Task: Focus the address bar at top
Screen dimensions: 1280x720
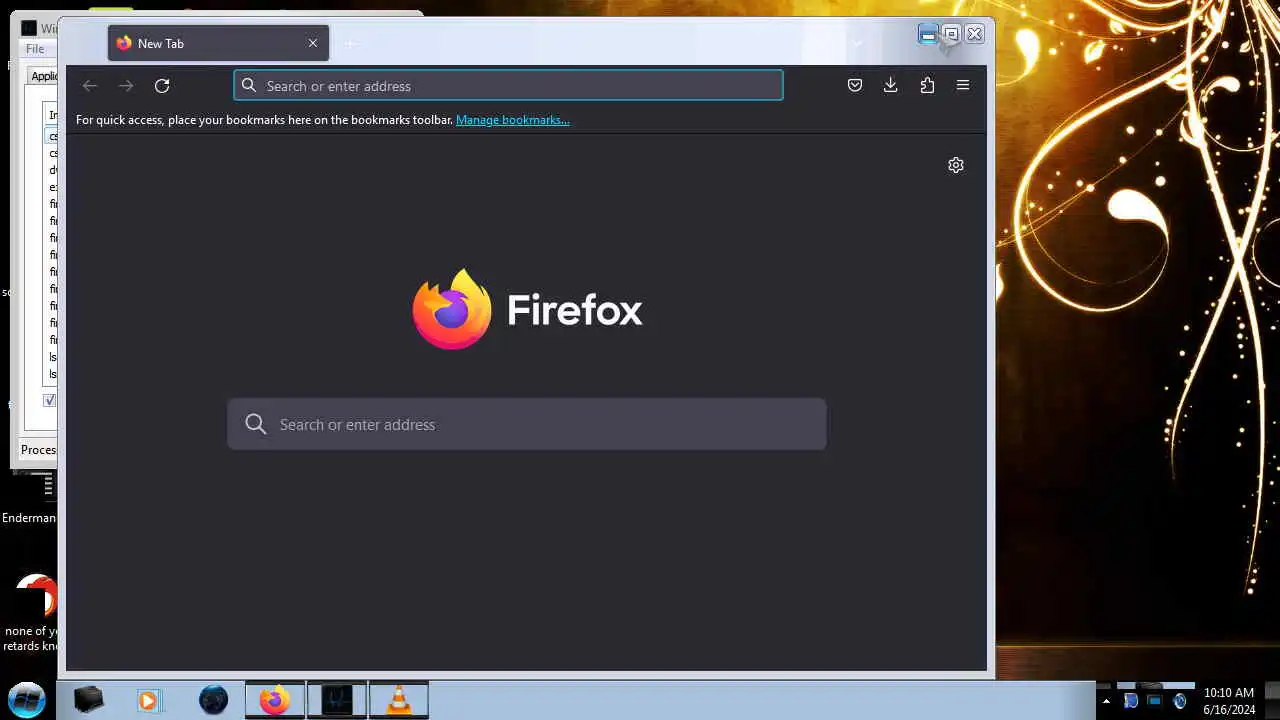Action: click(x=508, y=86)
